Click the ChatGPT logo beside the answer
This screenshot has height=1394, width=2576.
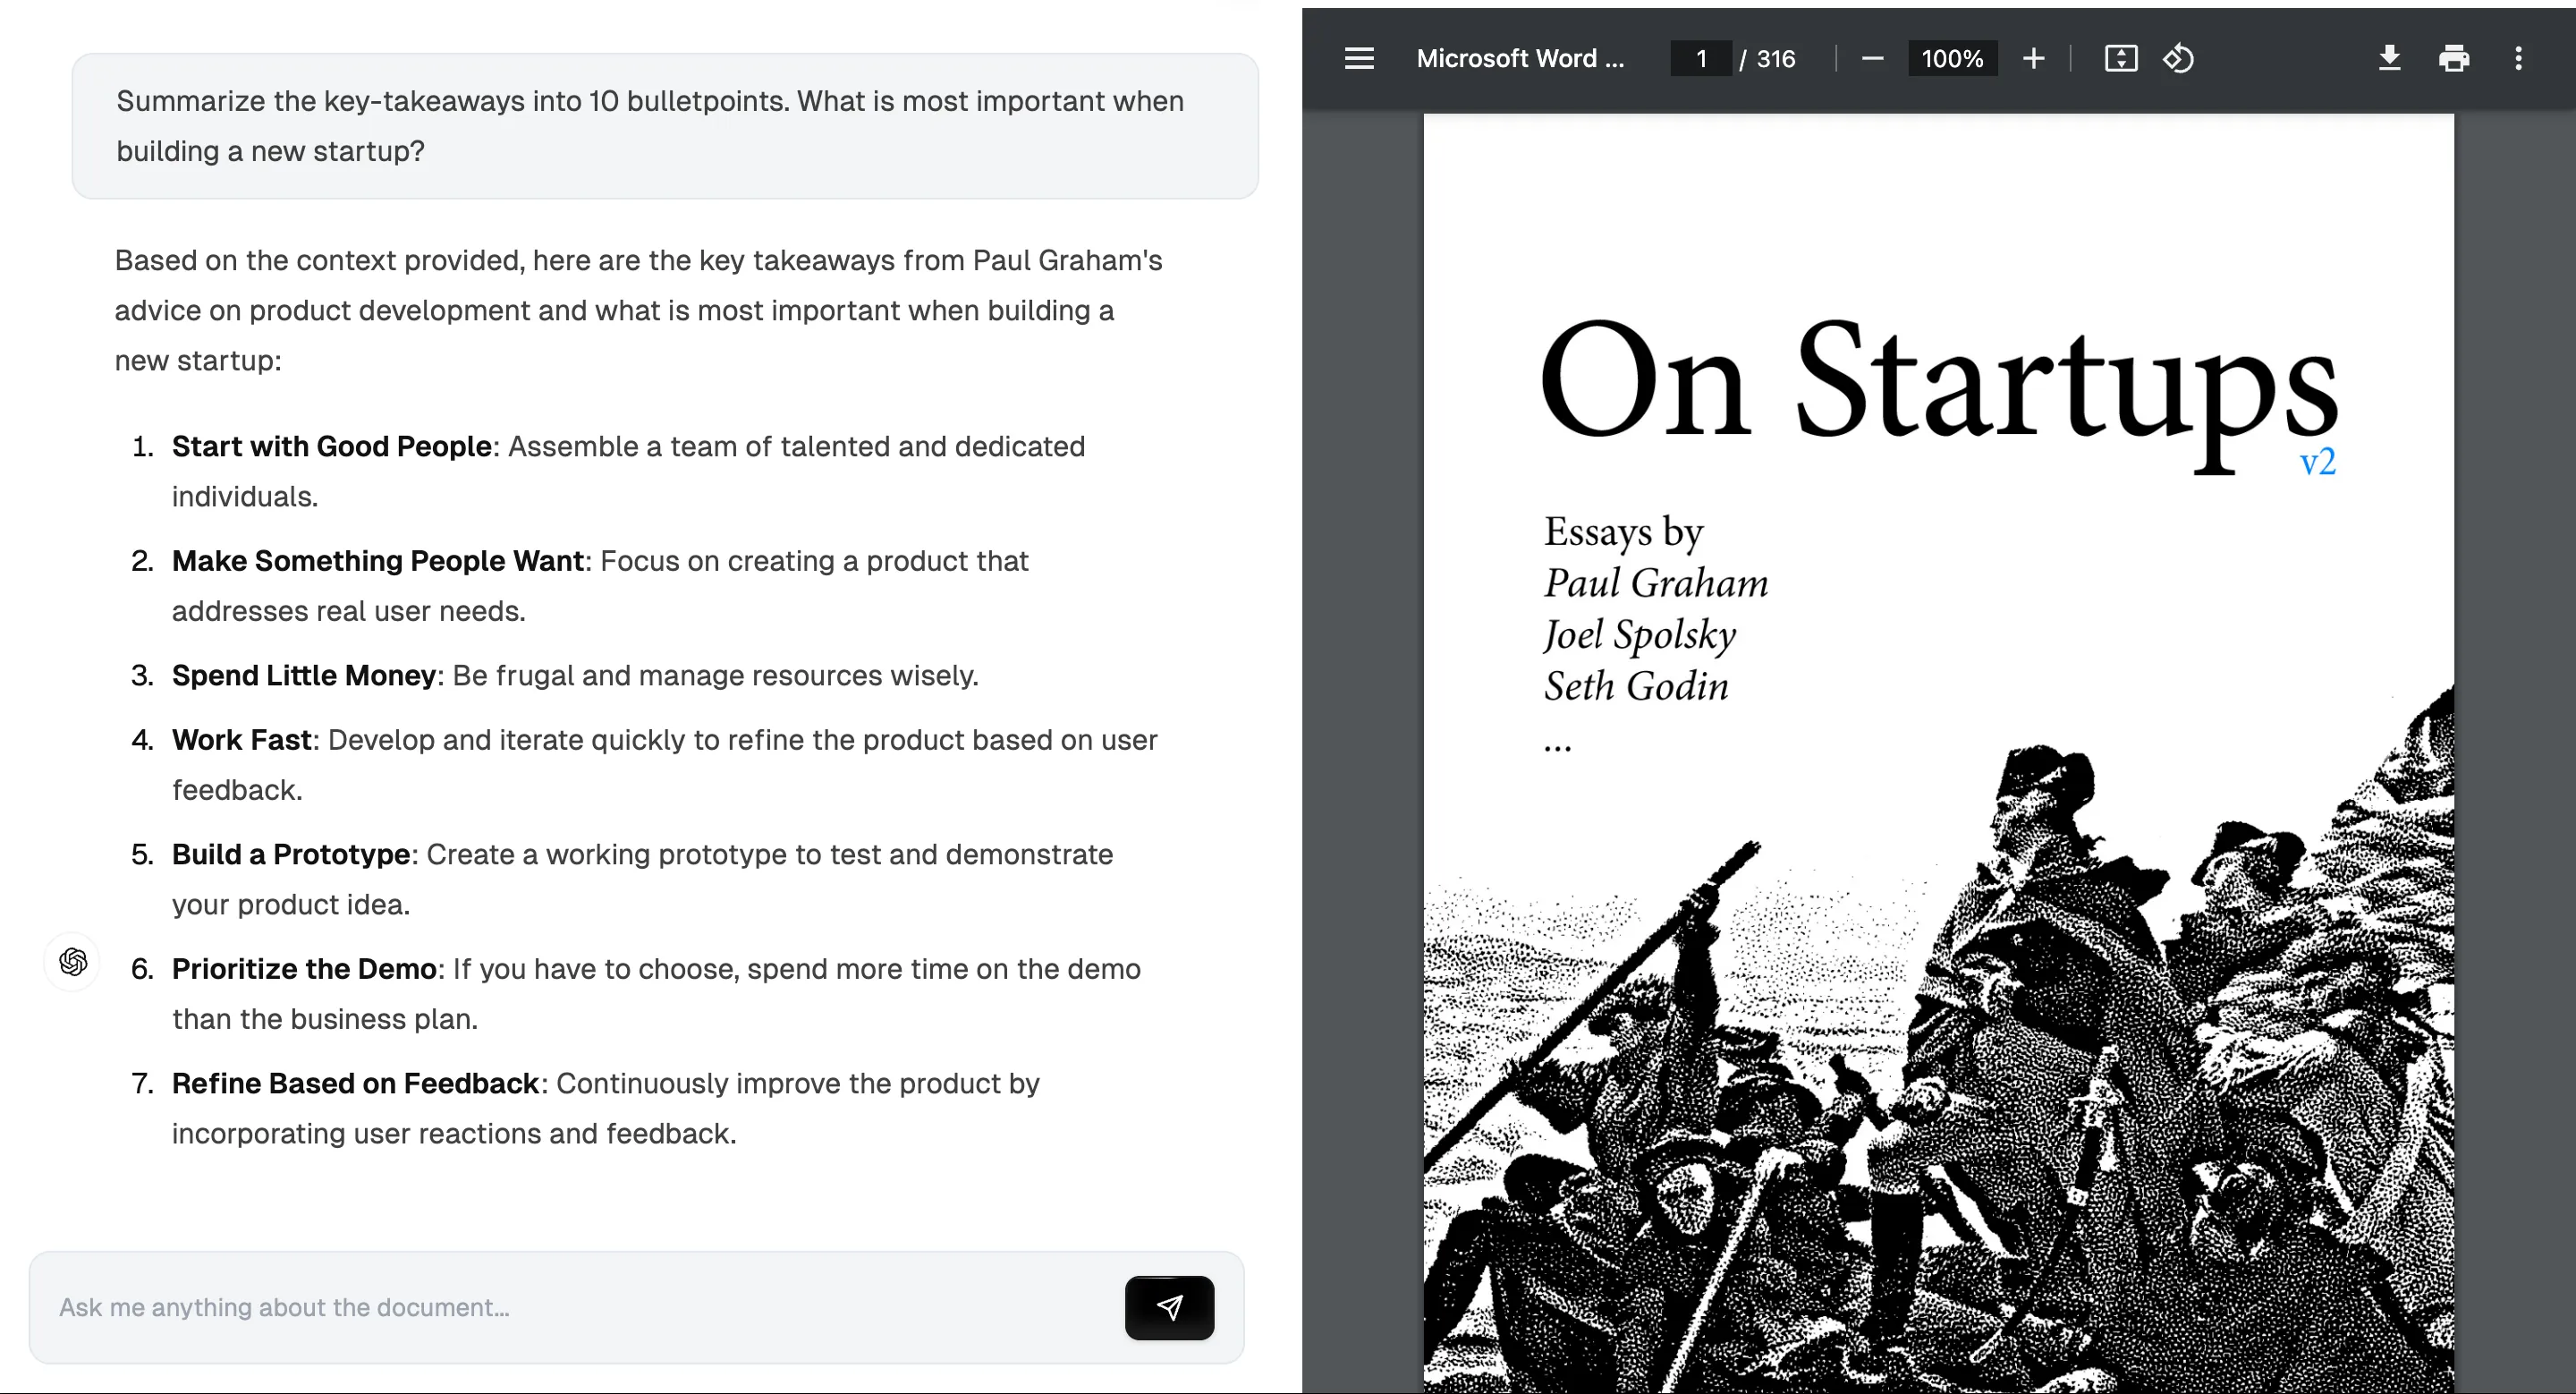click(72, 961)
